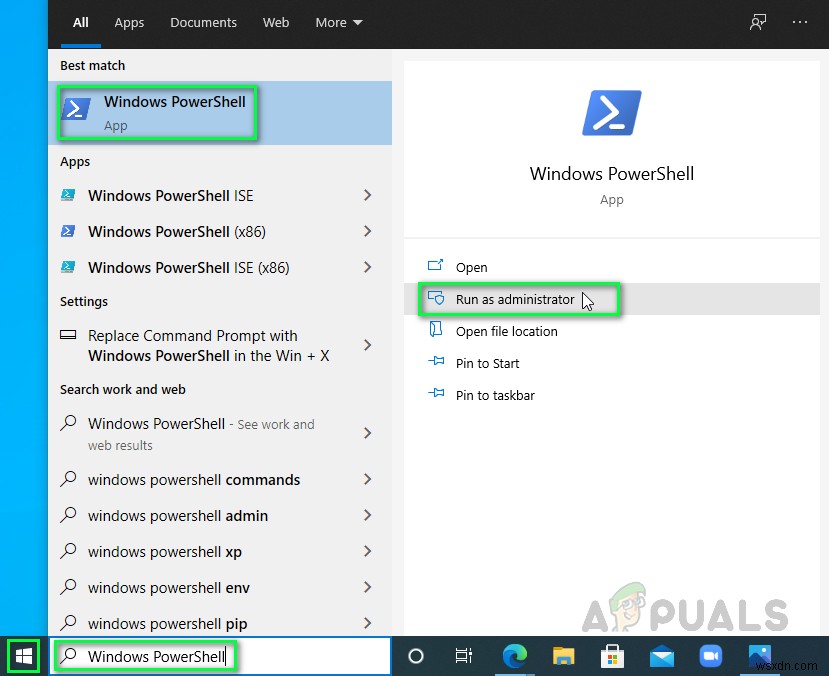This screenshot has height=676, width=829.
Task: Open the Documents search tab
Action: coord(203,22)
